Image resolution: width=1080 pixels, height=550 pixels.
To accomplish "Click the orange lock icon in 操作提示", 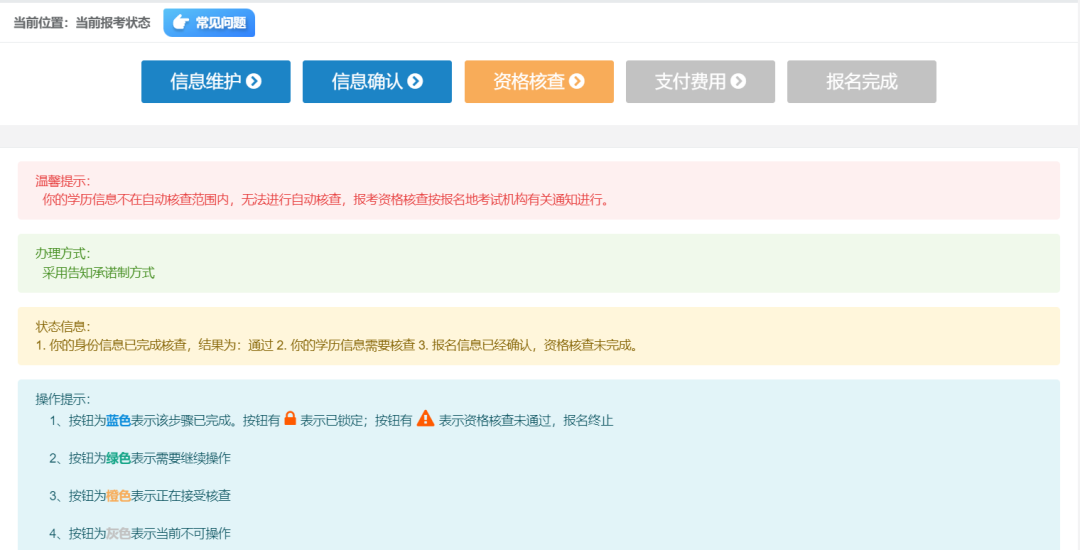I will [290, 418].
